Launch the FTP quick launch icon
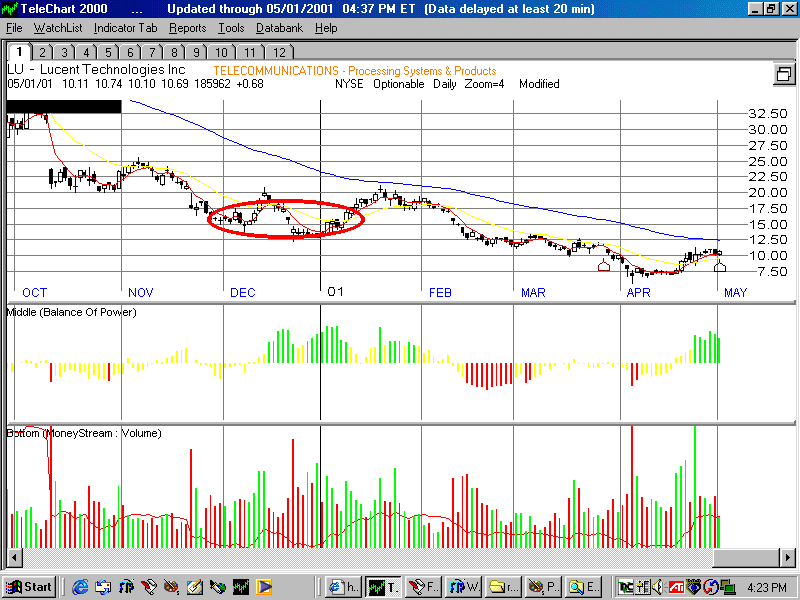Screen dimensions: 800x600 tap(126, 587)
